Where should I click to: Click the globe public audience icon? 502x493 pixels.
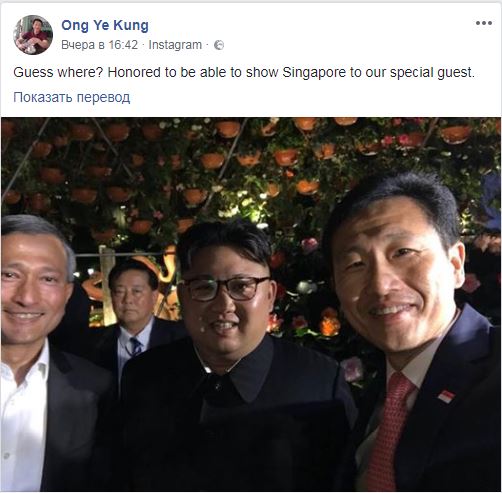coord(219,45)
